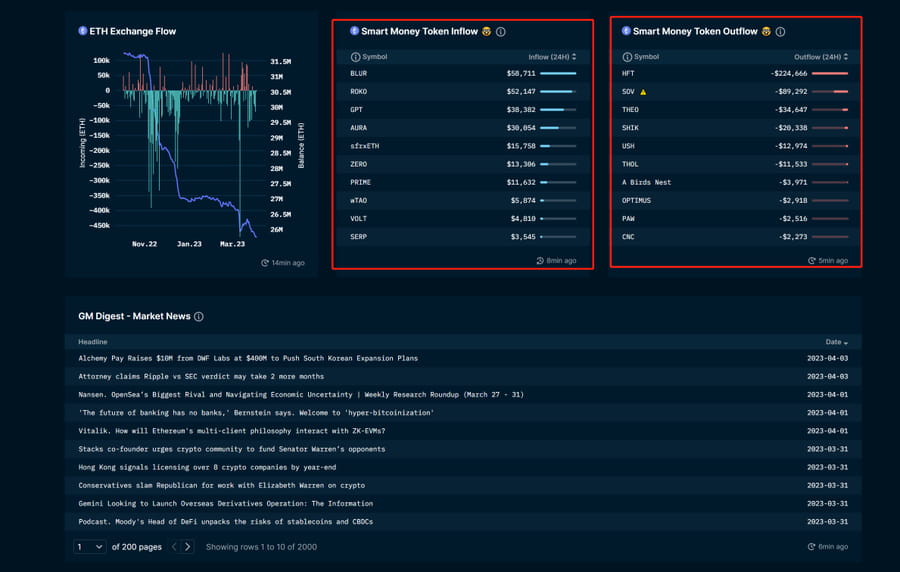Select SERP in the inflow table
900x572 pixels.
pyautogui.click(x=358, y=237)
